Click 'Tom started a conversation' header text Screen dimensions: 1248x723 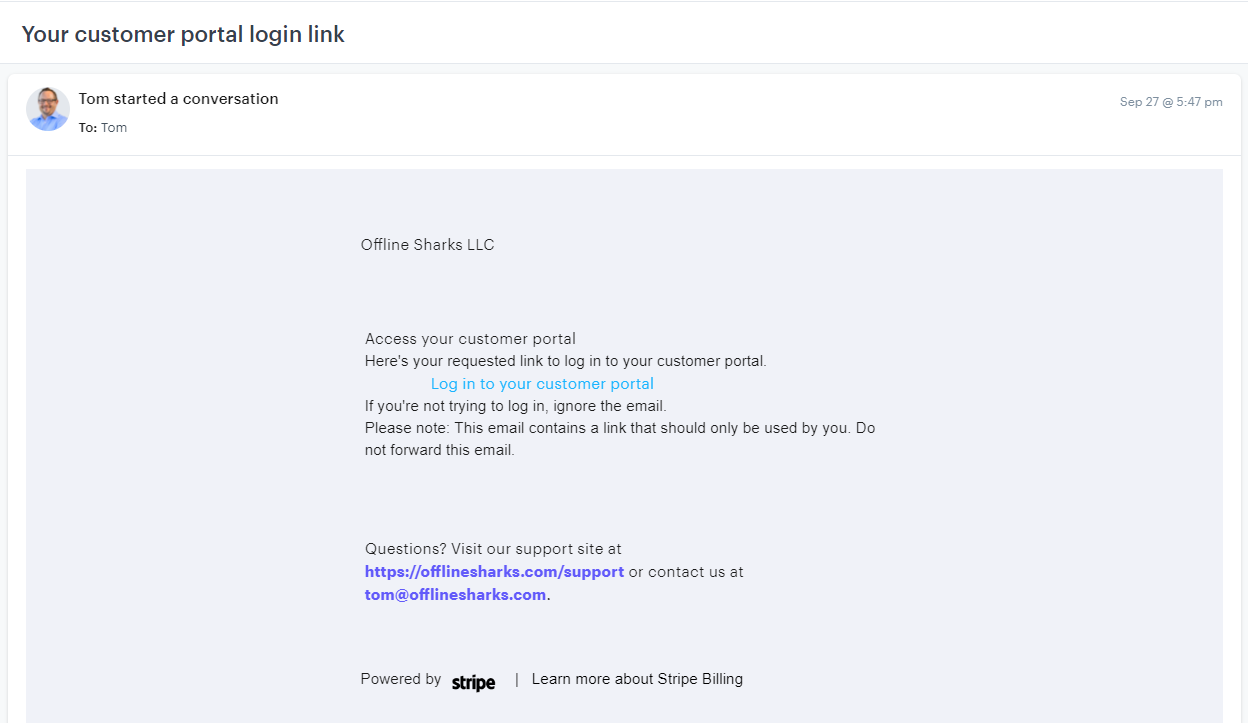[x=179, y=98]
